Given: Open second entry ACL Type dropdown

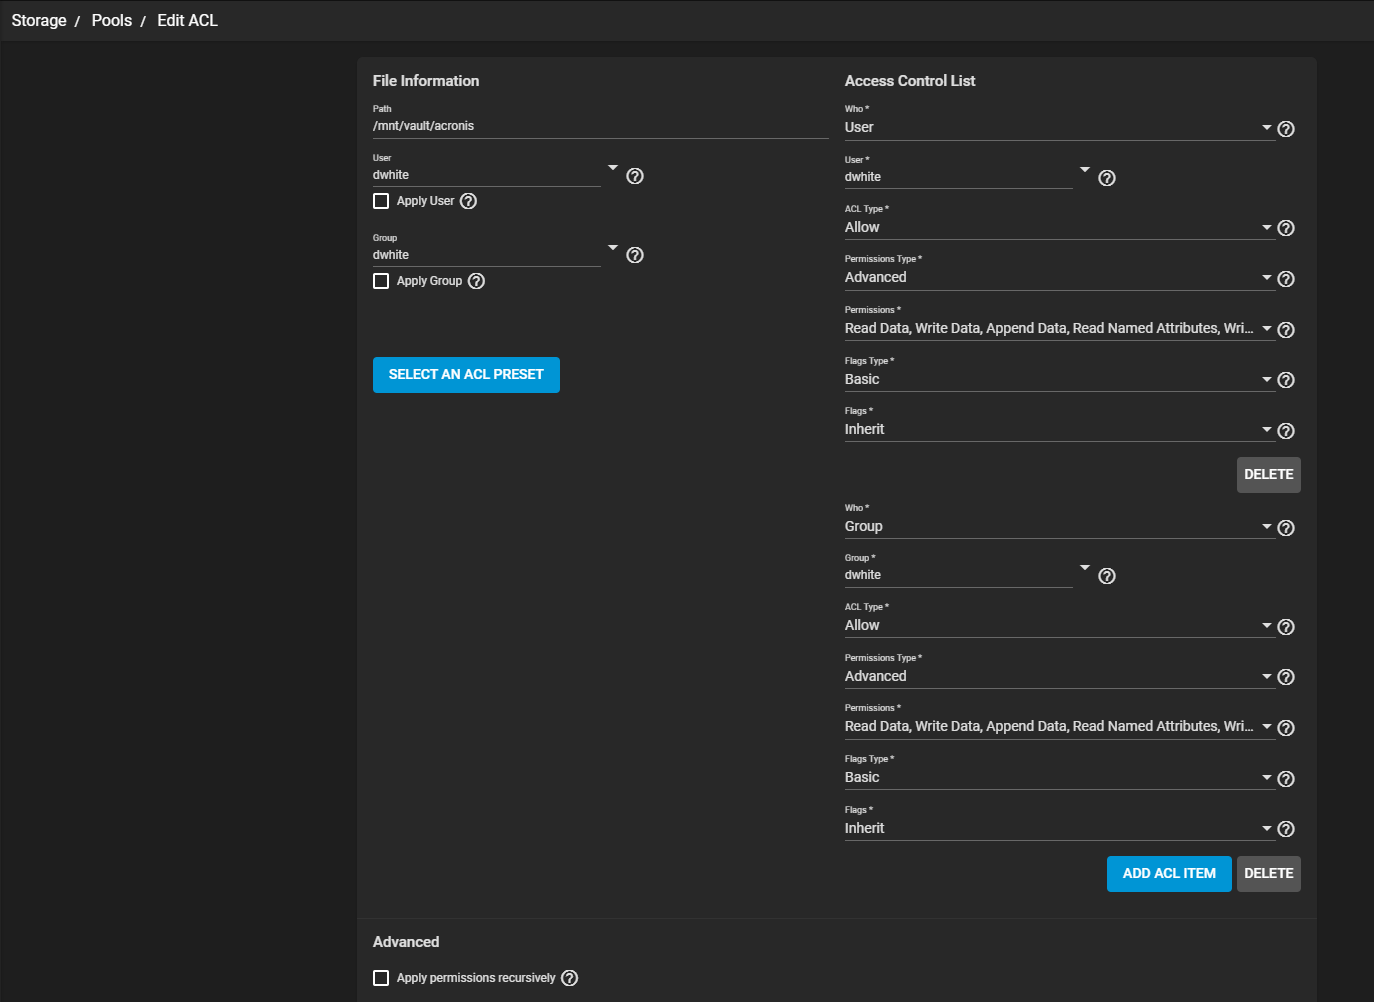Looking at the screenshot, I should pyautogui.click(x=1059, y=626).
